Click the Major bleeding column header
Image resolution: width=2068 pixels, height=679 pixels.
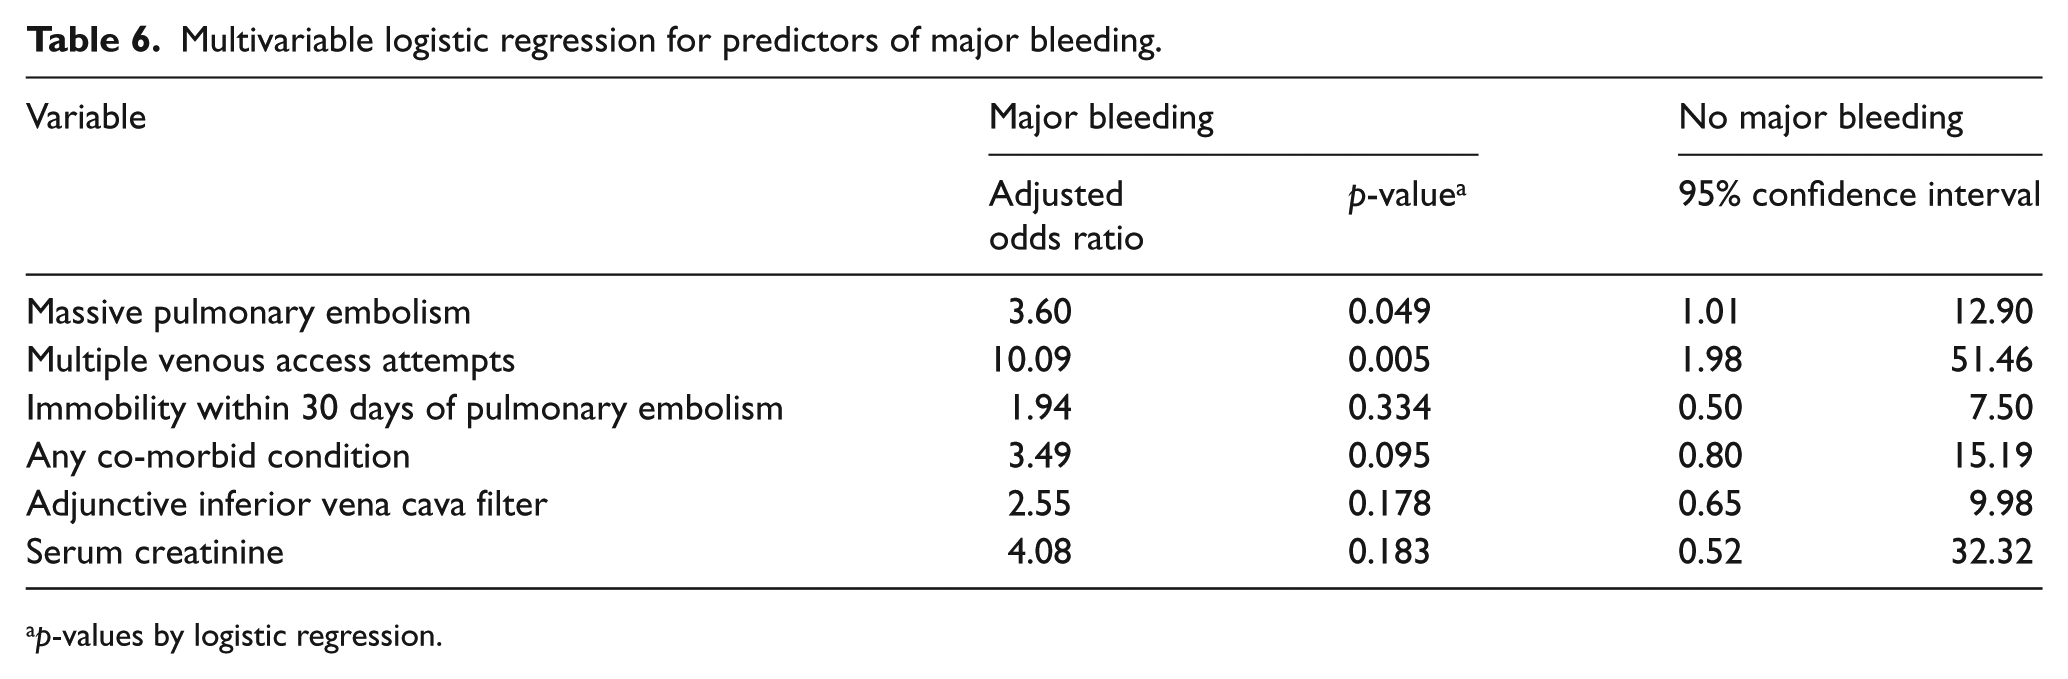coord(1101,118)
